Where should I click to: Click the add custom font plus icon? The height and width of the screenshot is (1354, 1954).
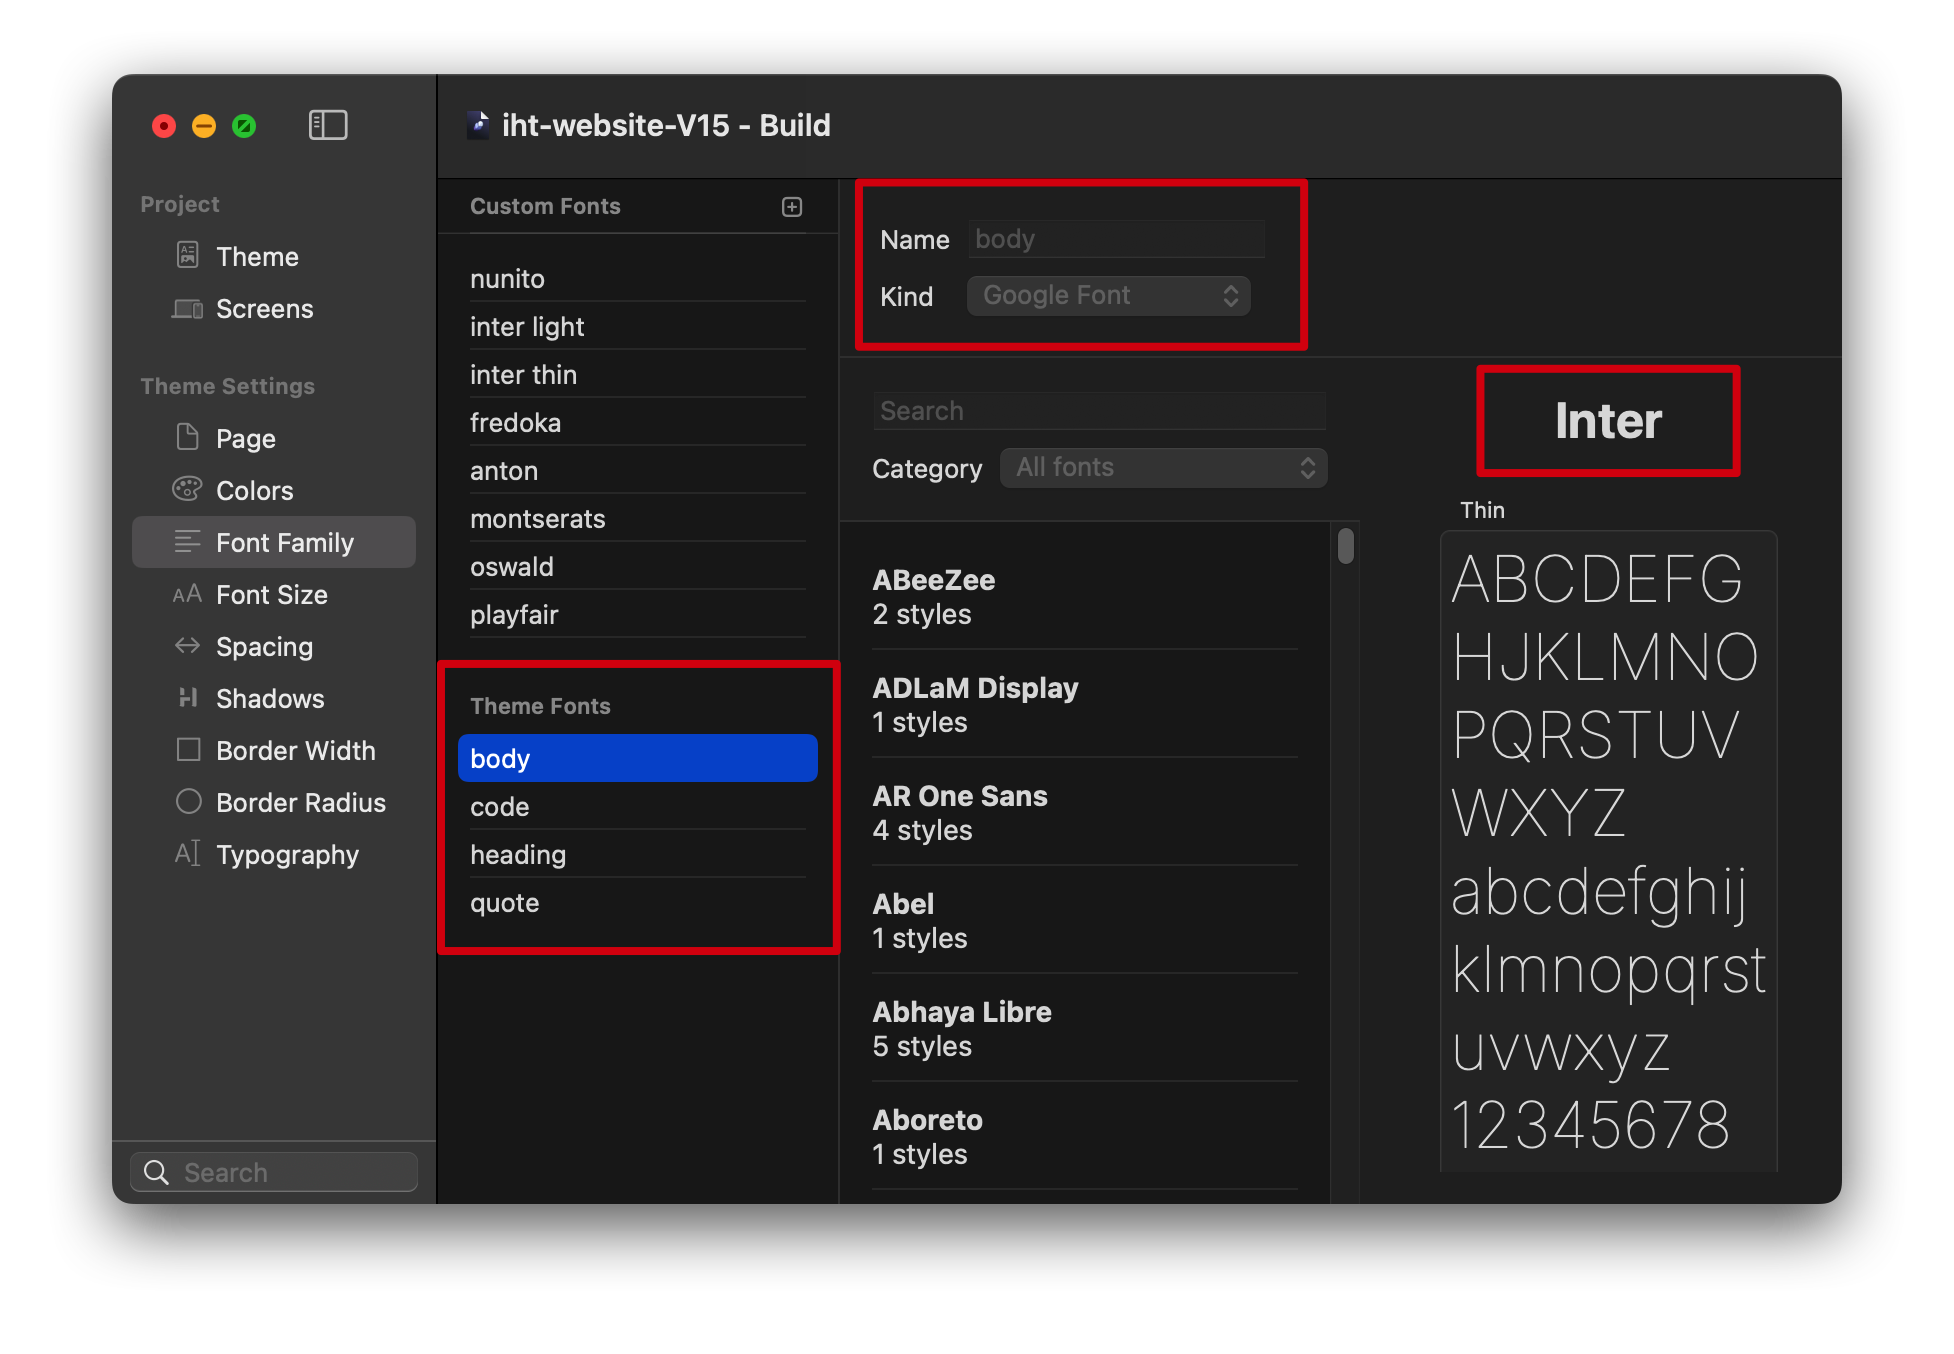[x=792, y=207]
